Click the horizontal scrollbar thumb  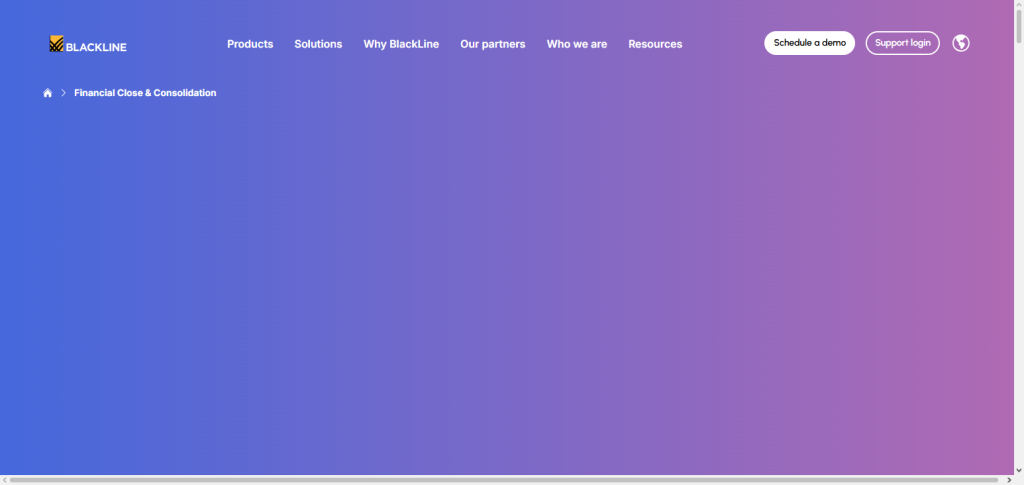(x=504, y=480)
